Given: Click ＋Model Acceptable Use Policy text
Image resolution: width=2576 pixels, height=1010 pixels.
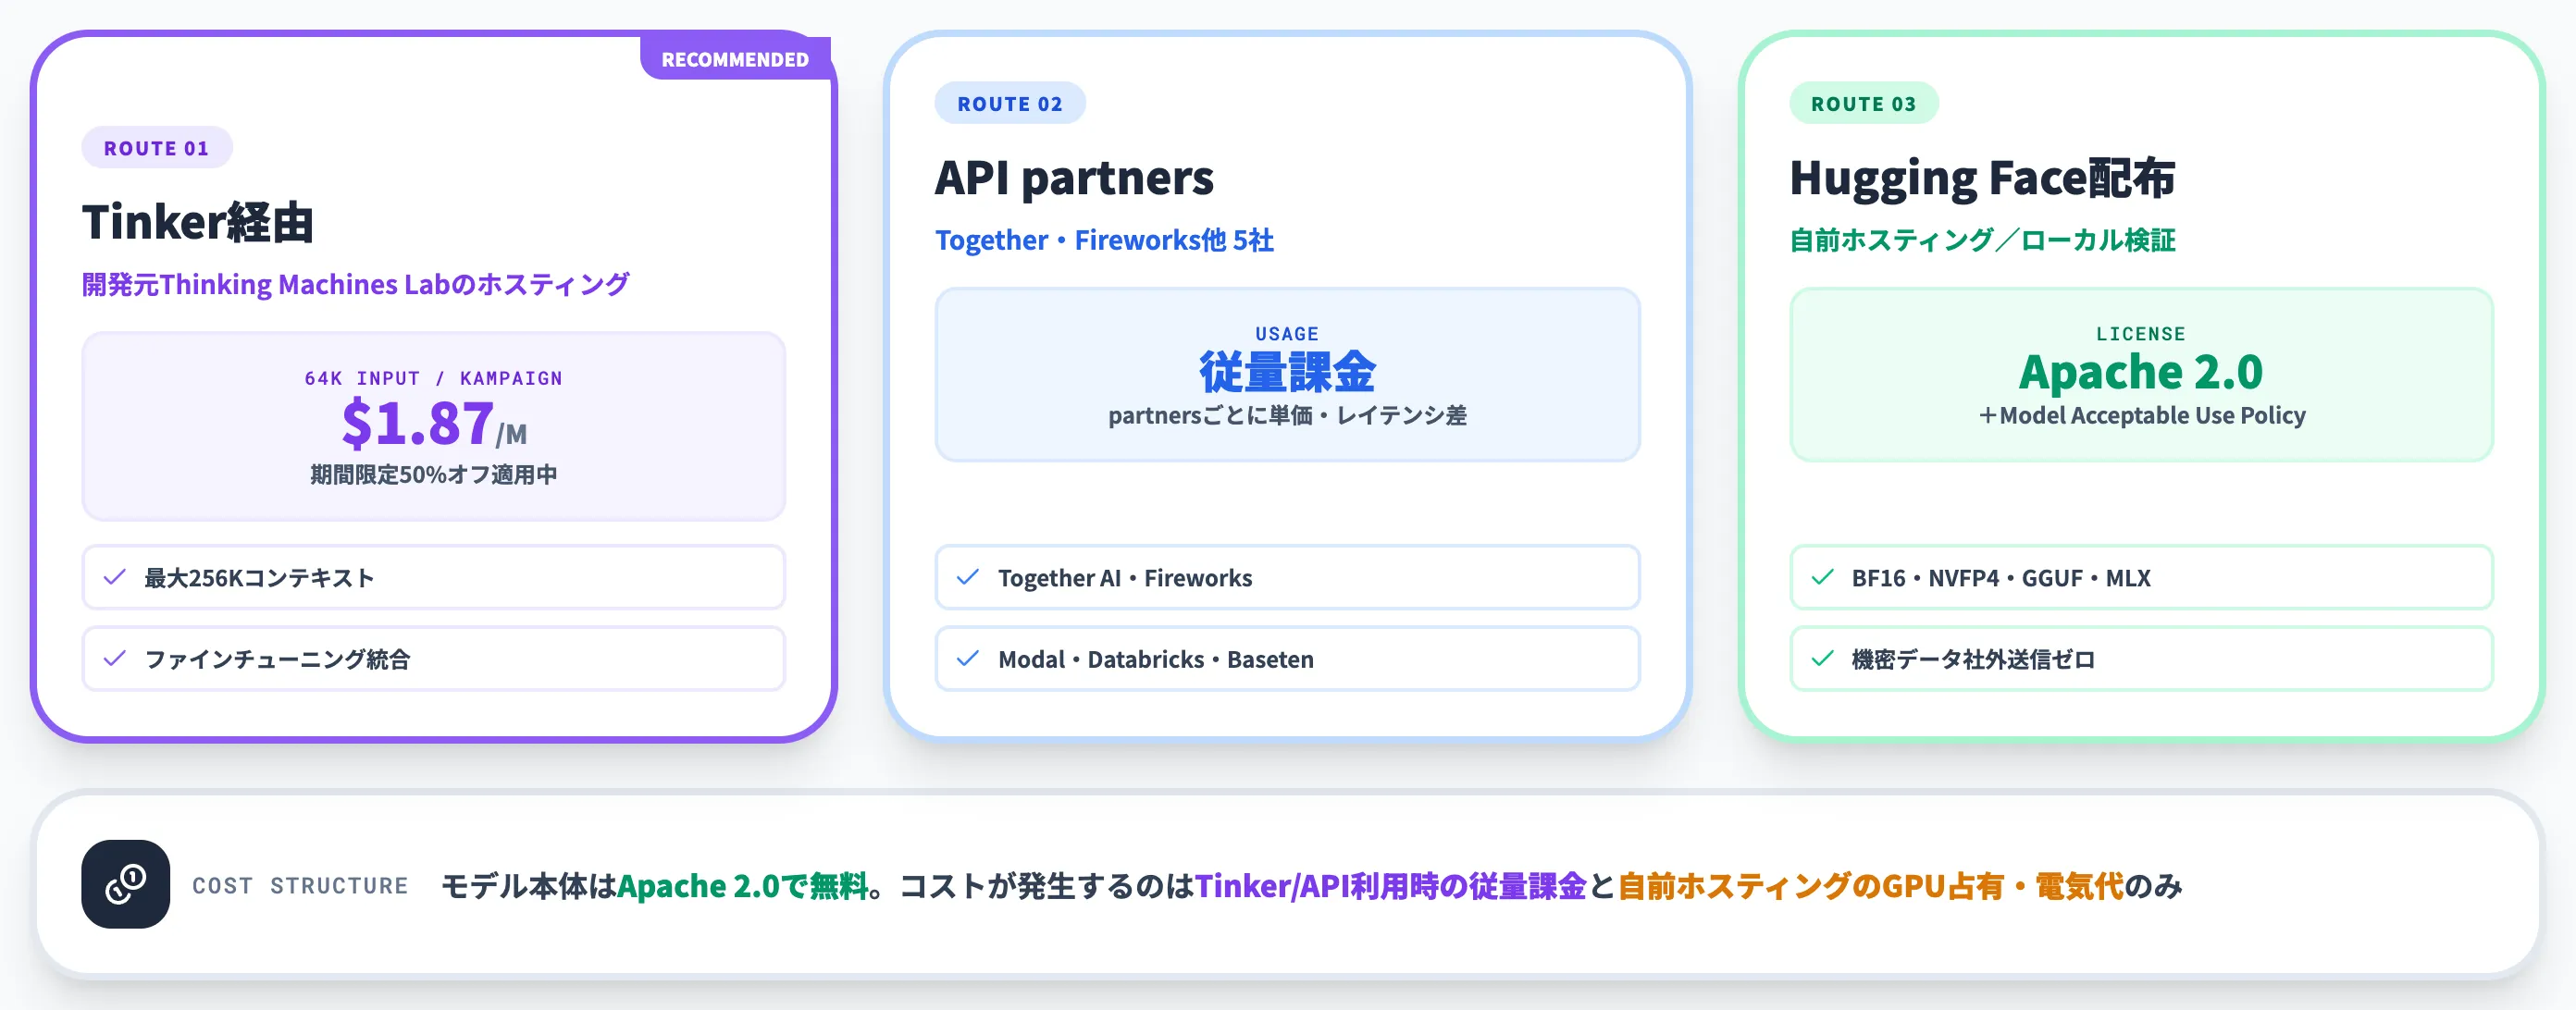Looking at the screenshot, I should (2141, 415).
